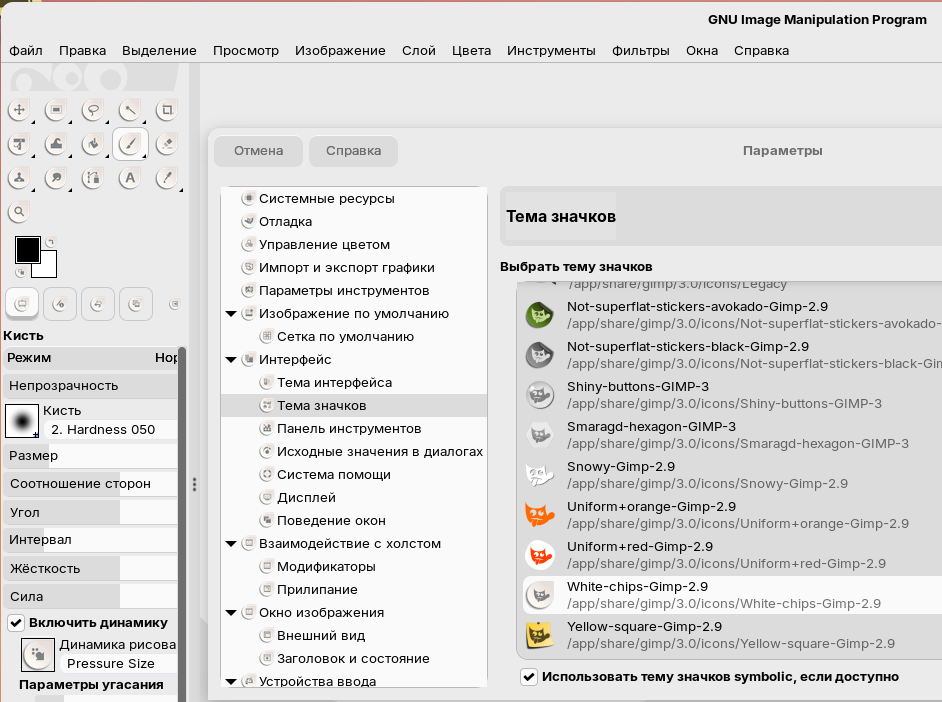Image resolution: width=942 pixels, height=702 pixels.
Task: Click the Yellow-square-Gimp-2.9 theme icon
Action: click(x=539, y=635)
